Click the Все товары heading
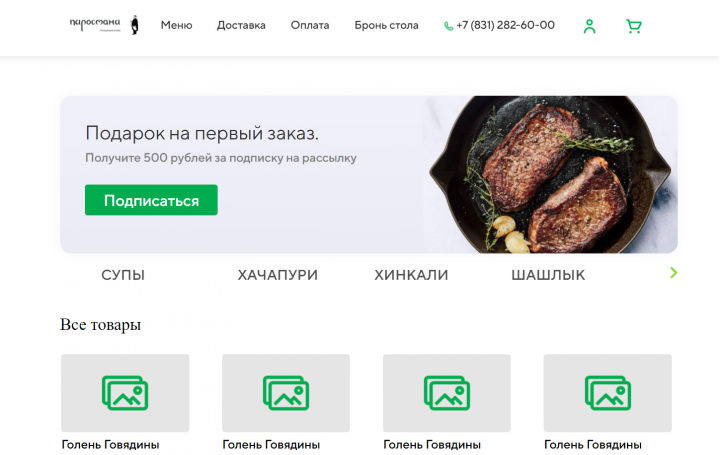Viewport: 720px width, 455px height. tap(100, 325)
